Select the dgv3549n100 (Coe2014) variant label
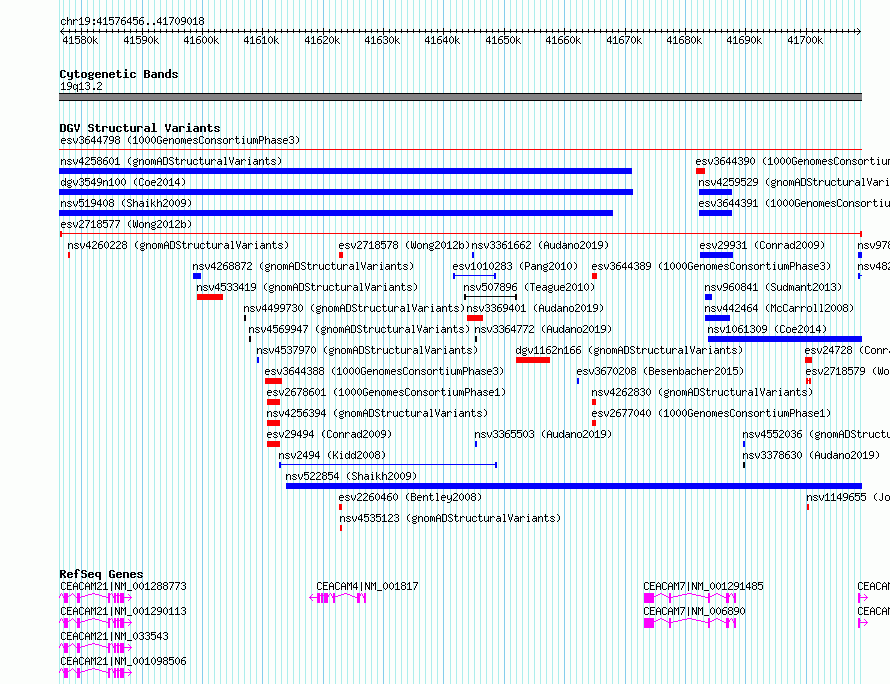 pos(123,182)
